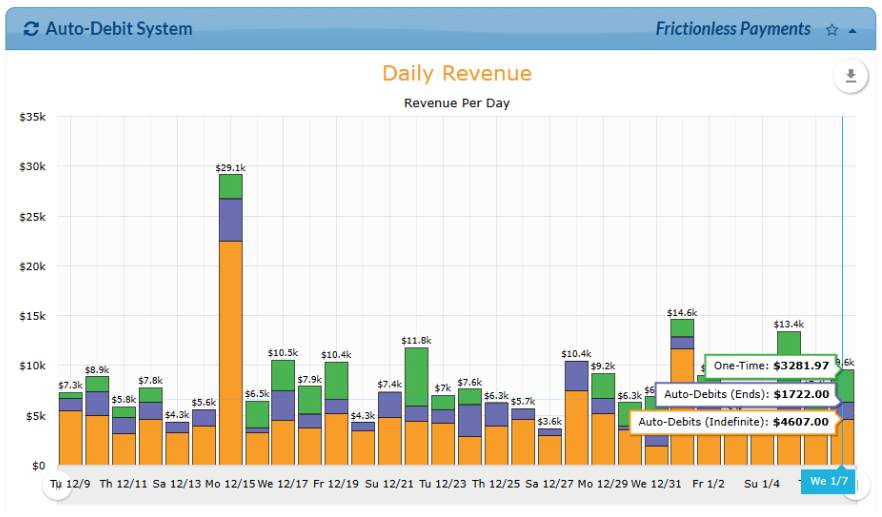Click the $8.9k bar

[97, 421]
